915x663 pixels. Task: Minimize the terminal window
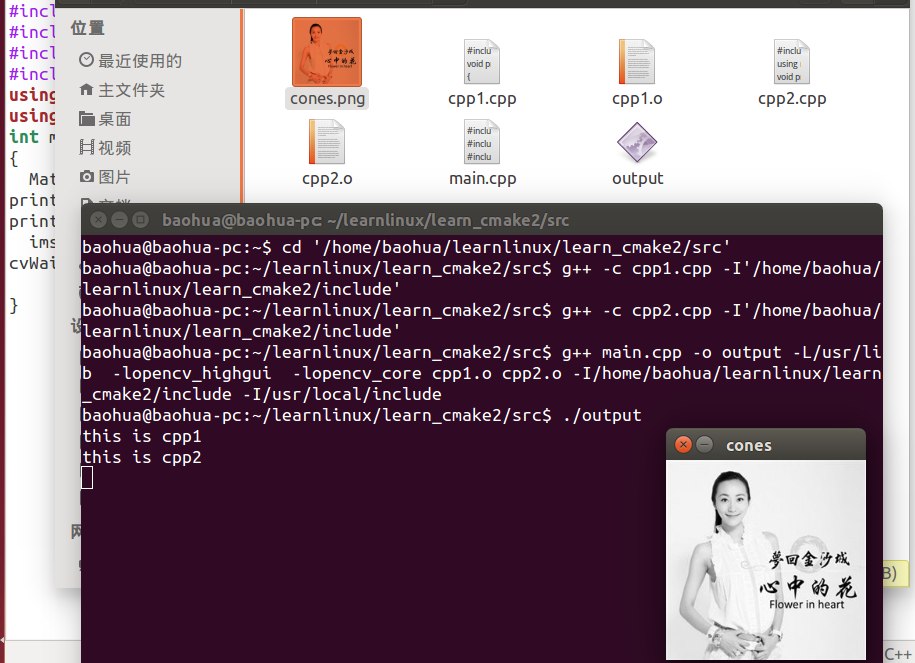tap(120, 220)
